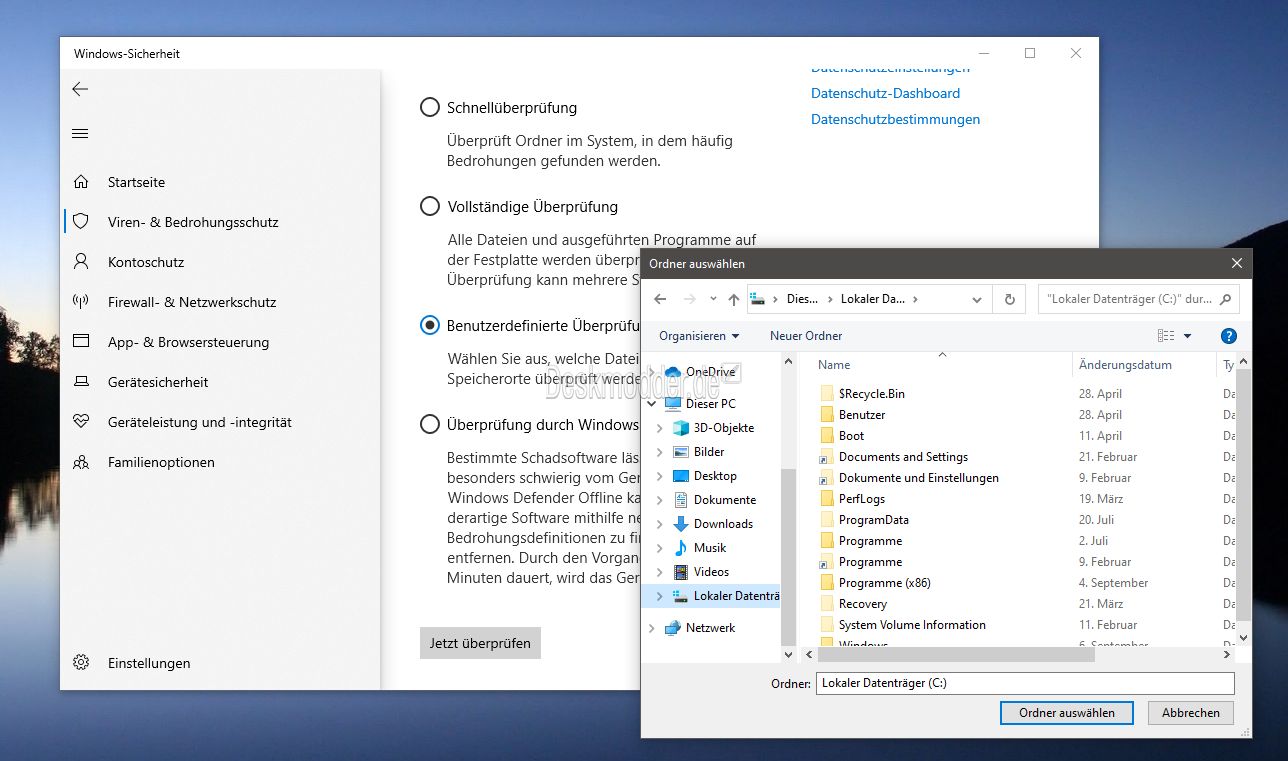Click the search magnifier icon in dialog
The image size is (1288, 761).
point(1226,299)
